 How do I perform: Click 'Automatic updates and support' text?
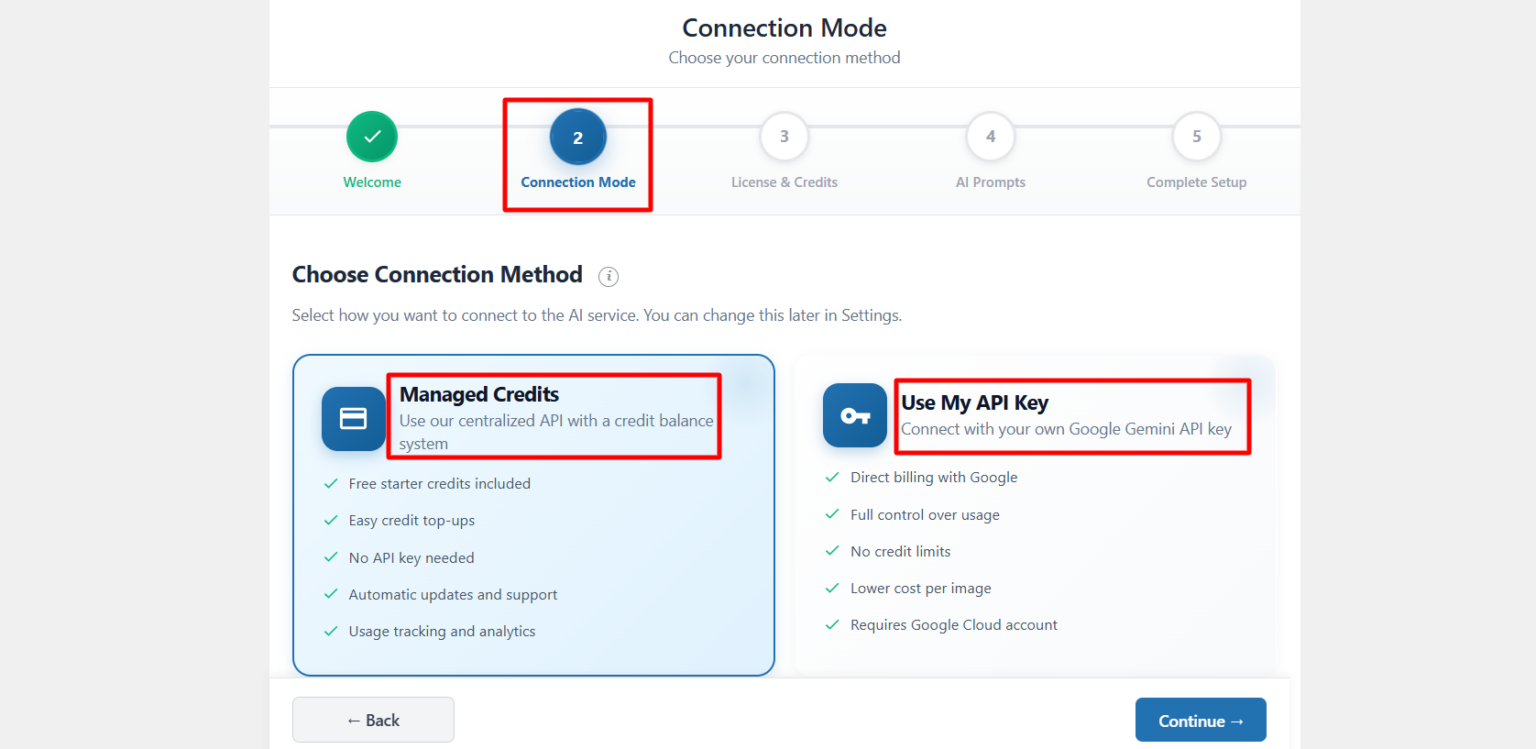(453, 595)
